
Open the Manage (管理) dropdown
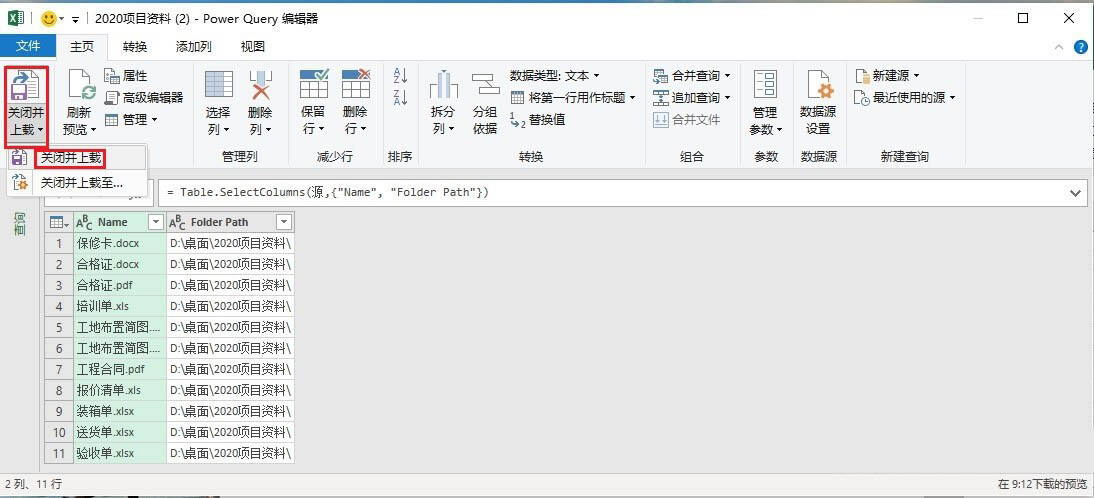coord(131,119)
